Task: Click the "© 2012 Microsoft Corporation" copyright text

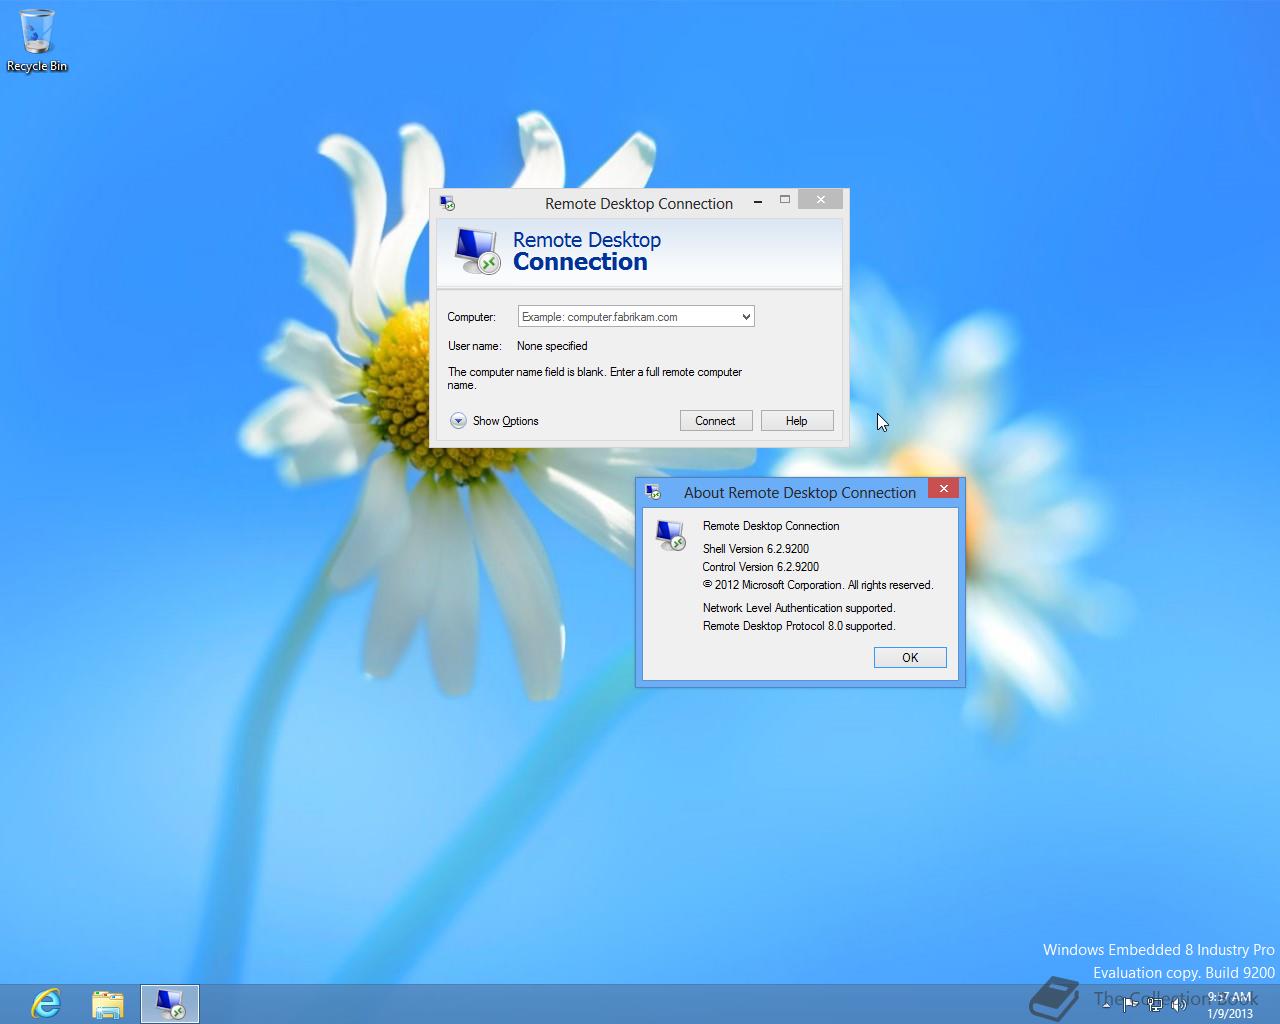Action: [773, 585]
